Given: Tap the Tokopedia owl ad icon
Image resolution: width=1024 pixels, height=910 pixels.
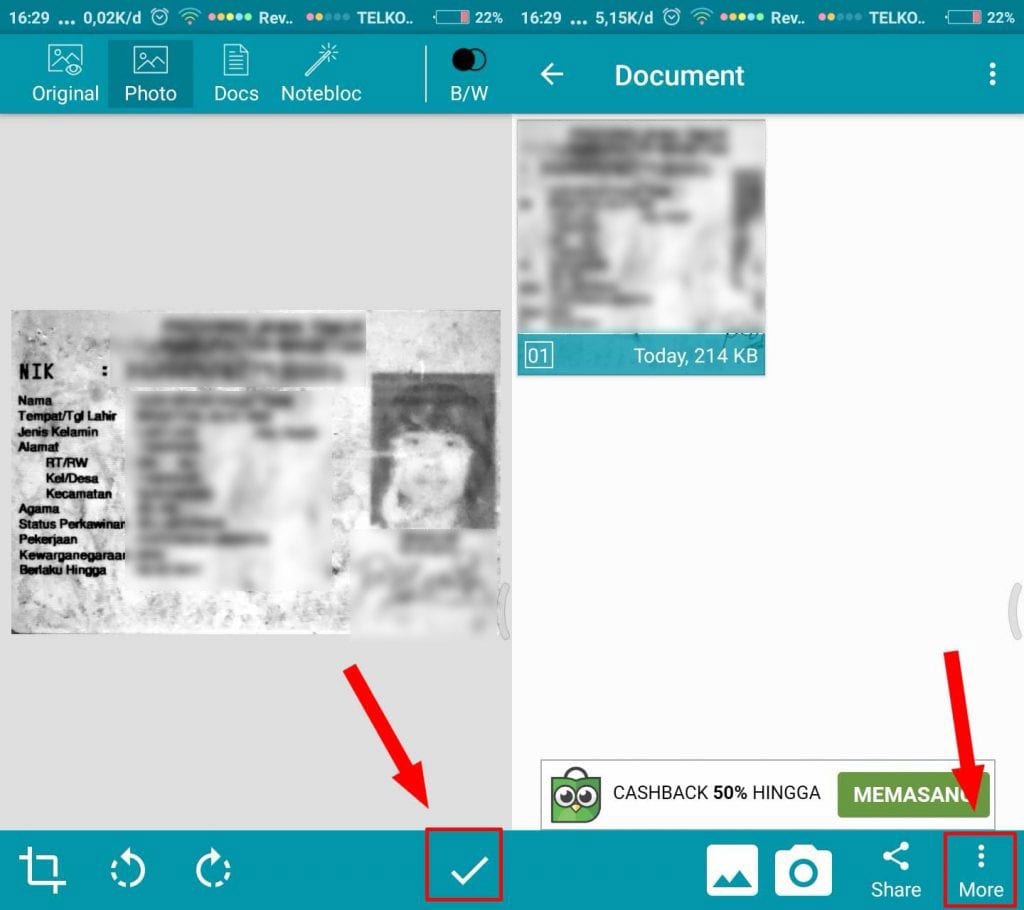Looking at the screenshot, I should [x=575, y=794].
